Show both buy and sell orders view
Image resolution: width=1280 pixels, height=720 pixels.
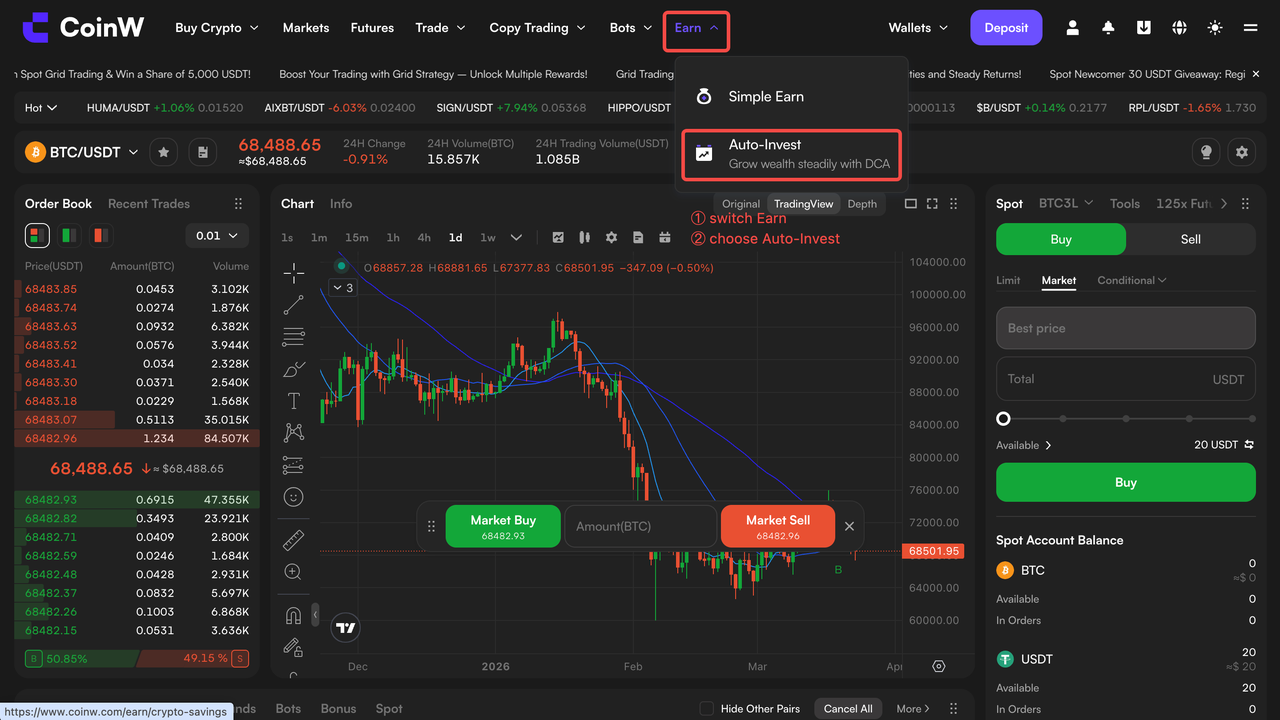(x=37, y=235)
